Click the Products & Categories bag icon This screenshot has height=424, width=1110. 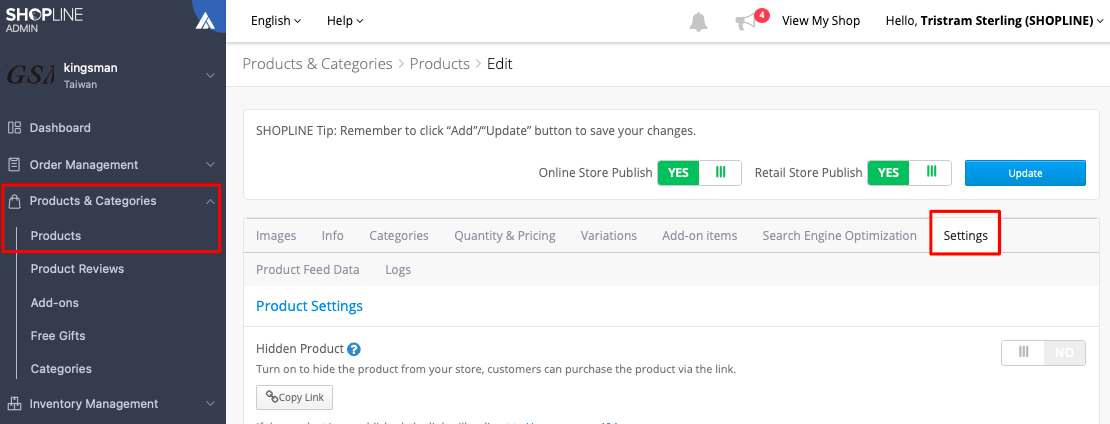(x=14, y=201)
